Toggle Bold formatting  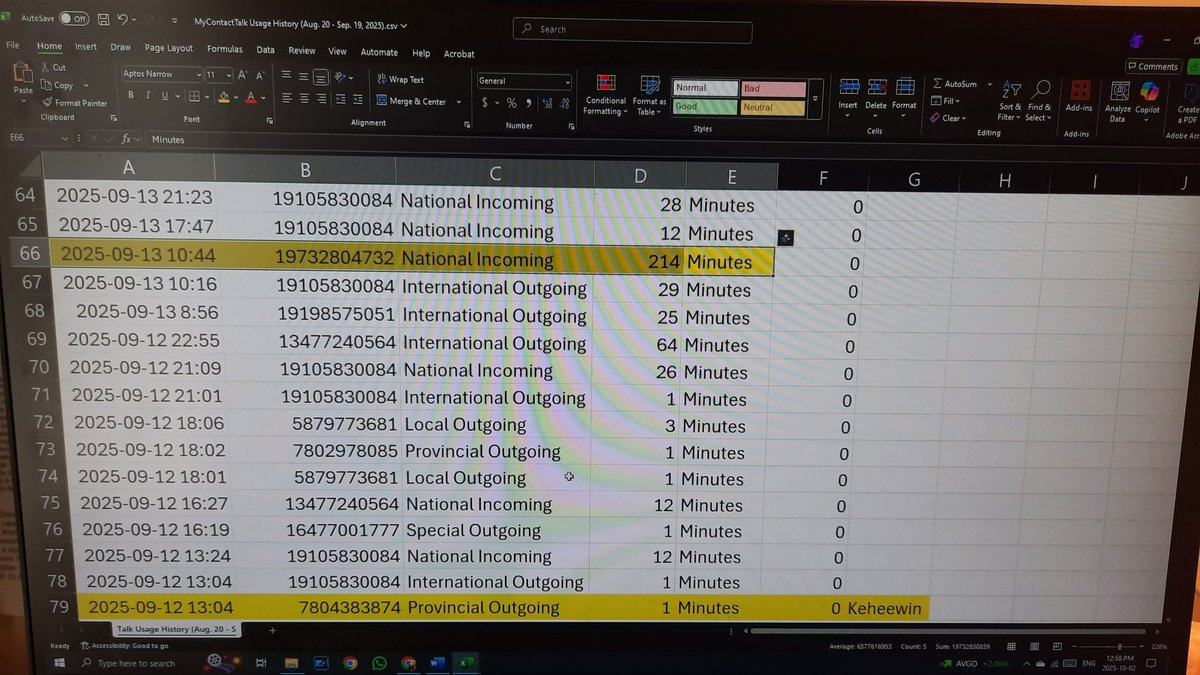[131, 96]
